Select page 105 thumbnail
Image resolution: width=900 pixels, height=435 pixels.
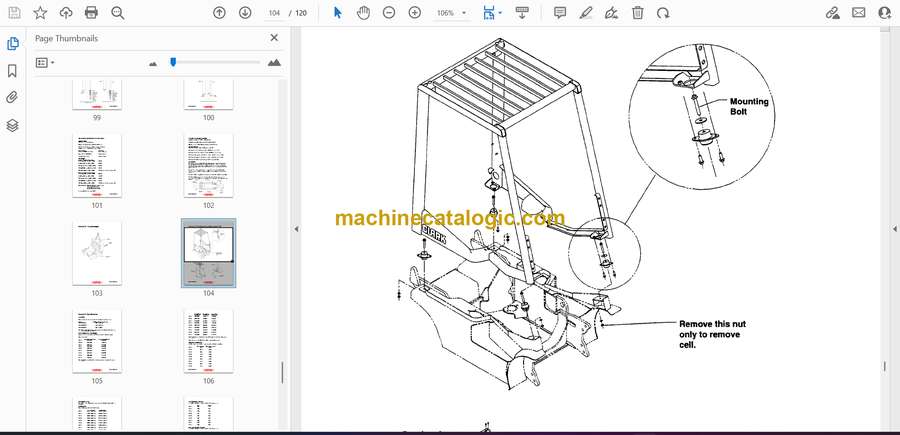tap(97, 341)
